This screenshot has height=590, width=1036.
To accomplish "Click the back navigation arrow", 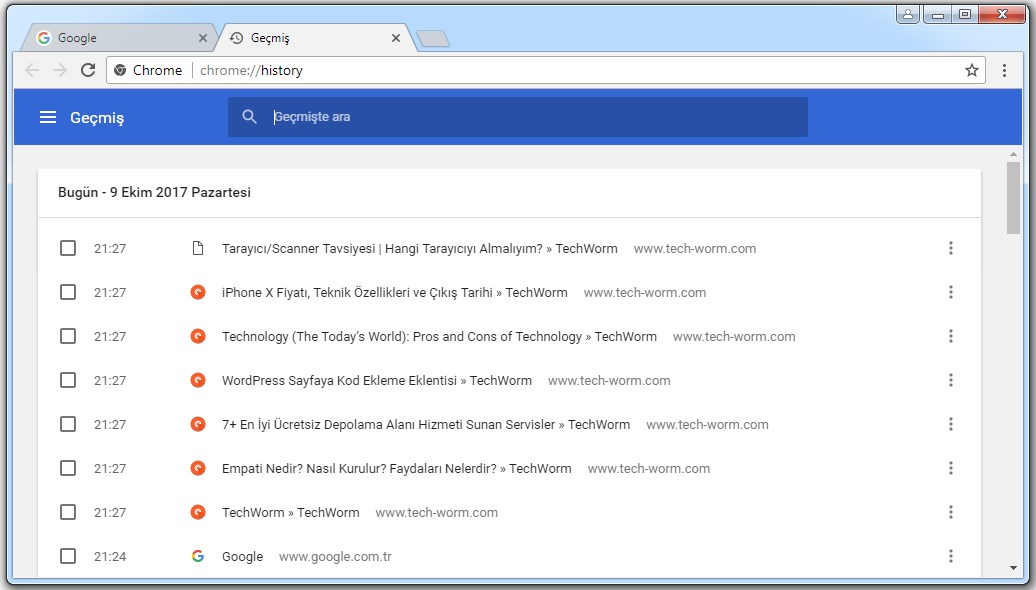I will coord(32,70).
